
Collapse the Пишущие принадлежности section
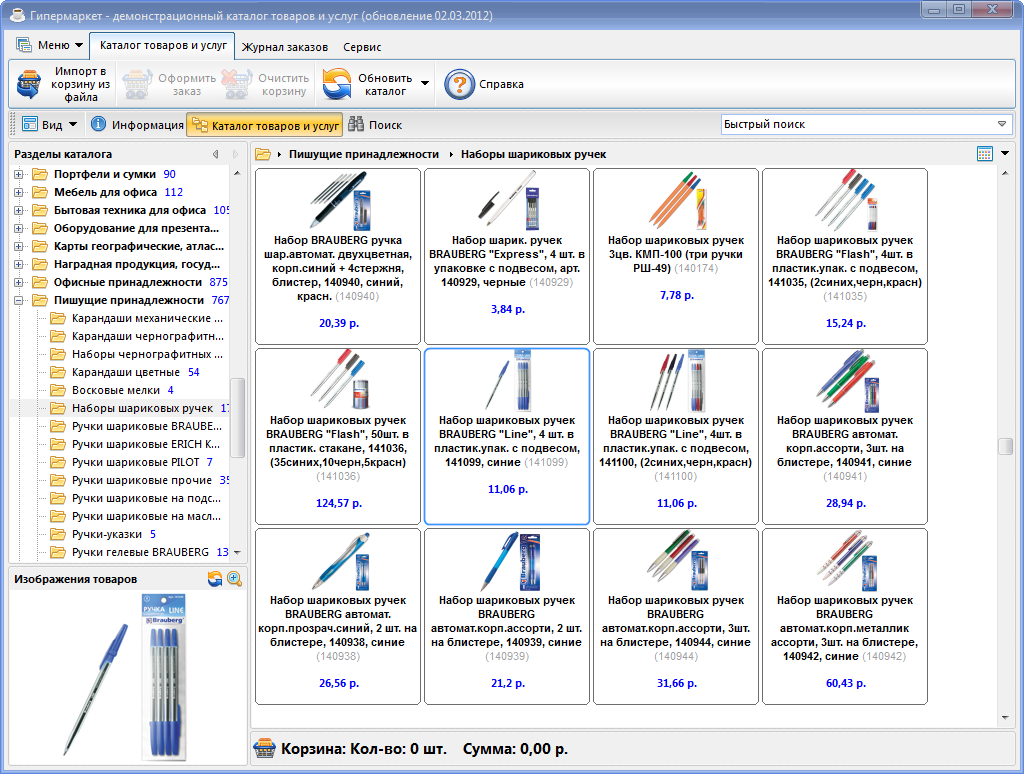(19, 300)
